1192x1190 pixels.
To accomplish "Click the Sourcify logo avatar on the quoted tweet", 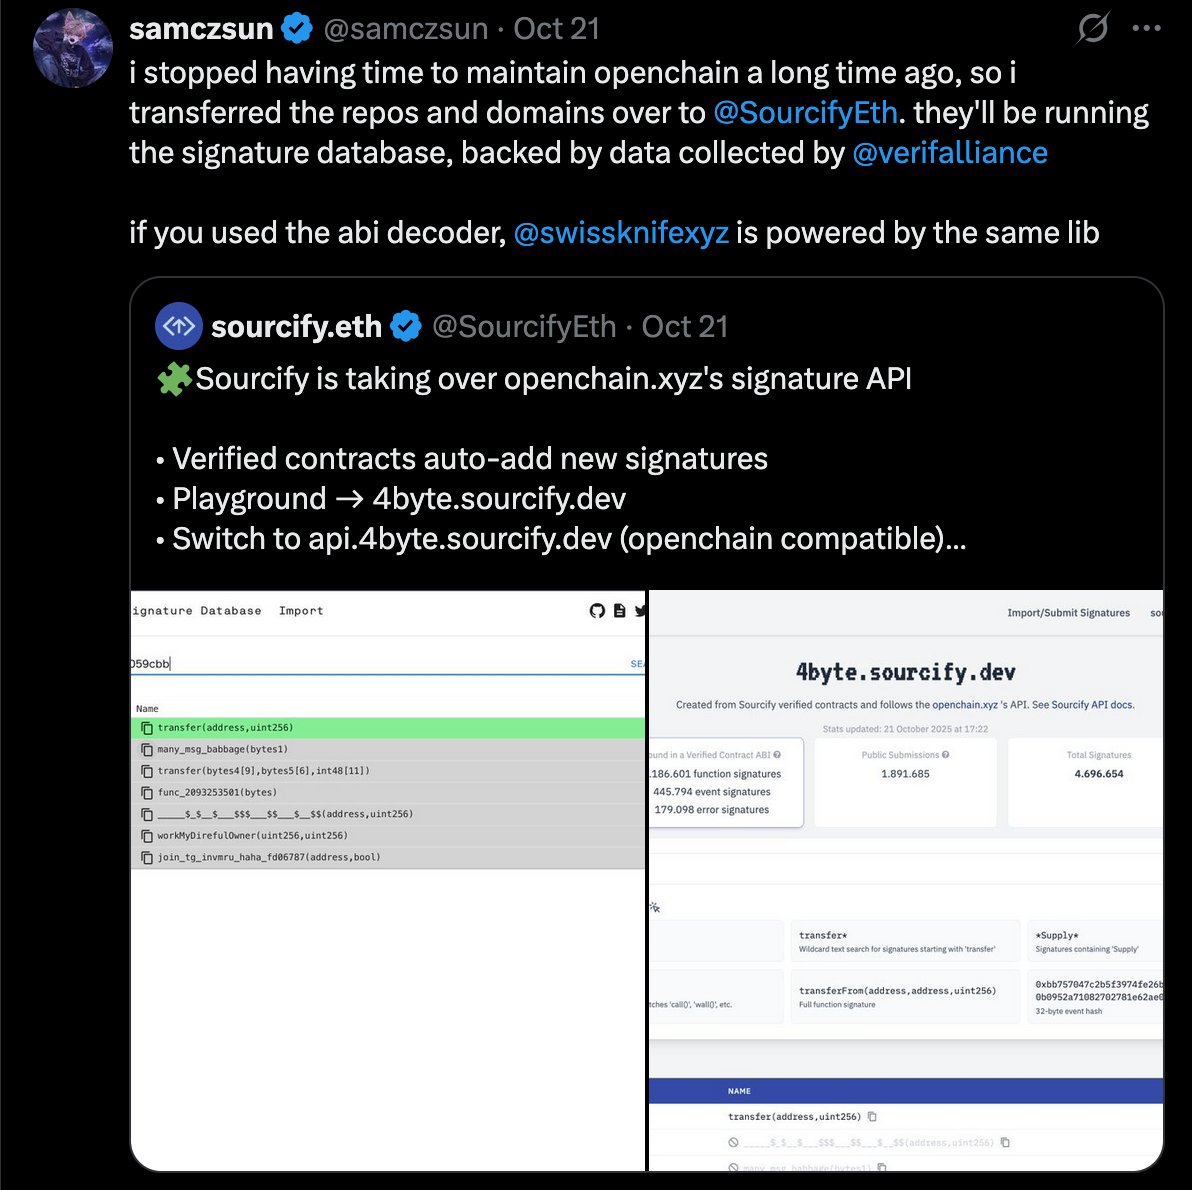I will [x=178, y=326].
